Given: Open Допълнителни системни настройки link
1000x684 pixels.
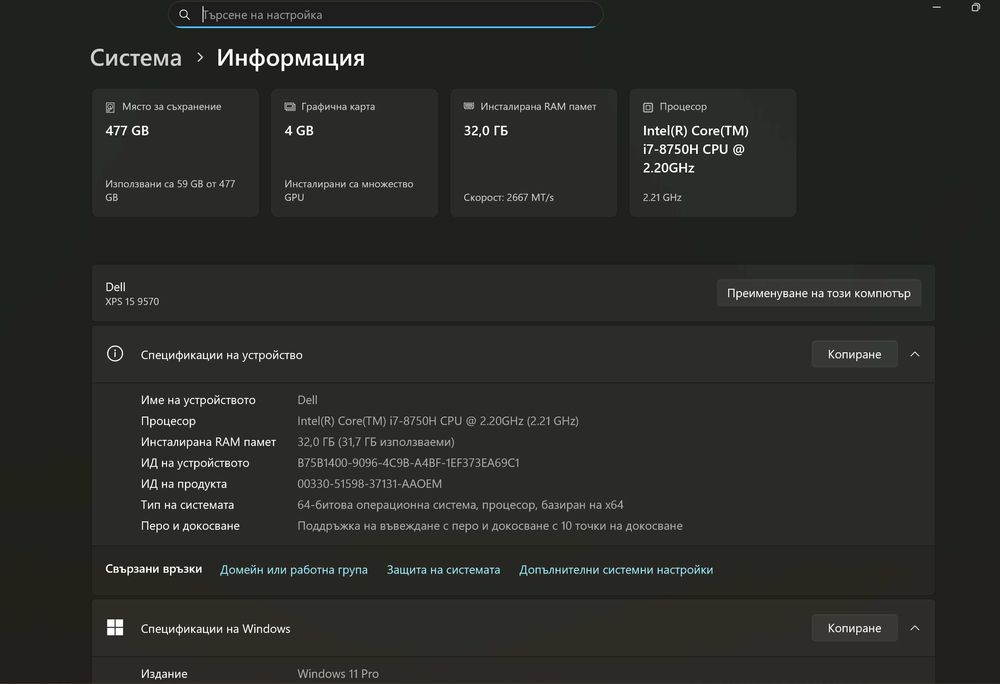Looking at the screenshot, I should point(616,569).
